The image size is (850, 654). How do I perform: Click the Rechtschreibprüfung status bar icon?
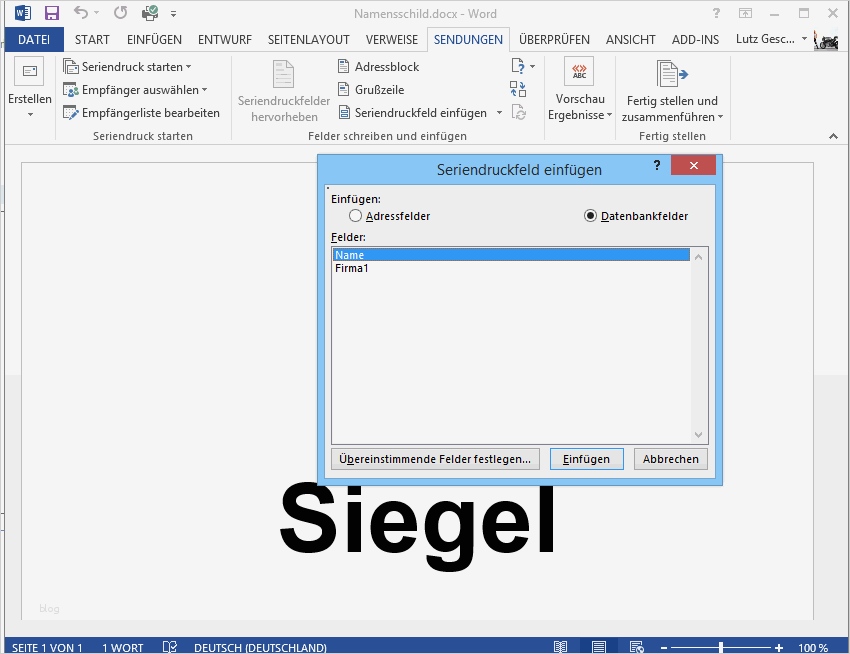pos(168,647)
